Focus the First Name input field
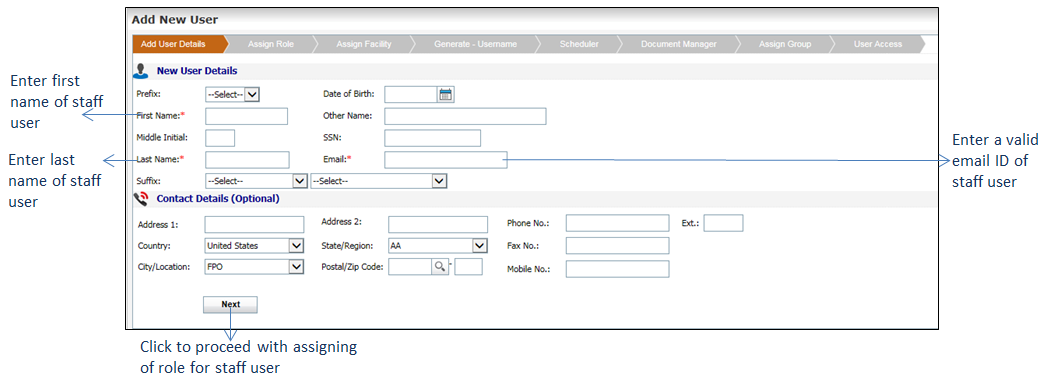 pos(246,116)
